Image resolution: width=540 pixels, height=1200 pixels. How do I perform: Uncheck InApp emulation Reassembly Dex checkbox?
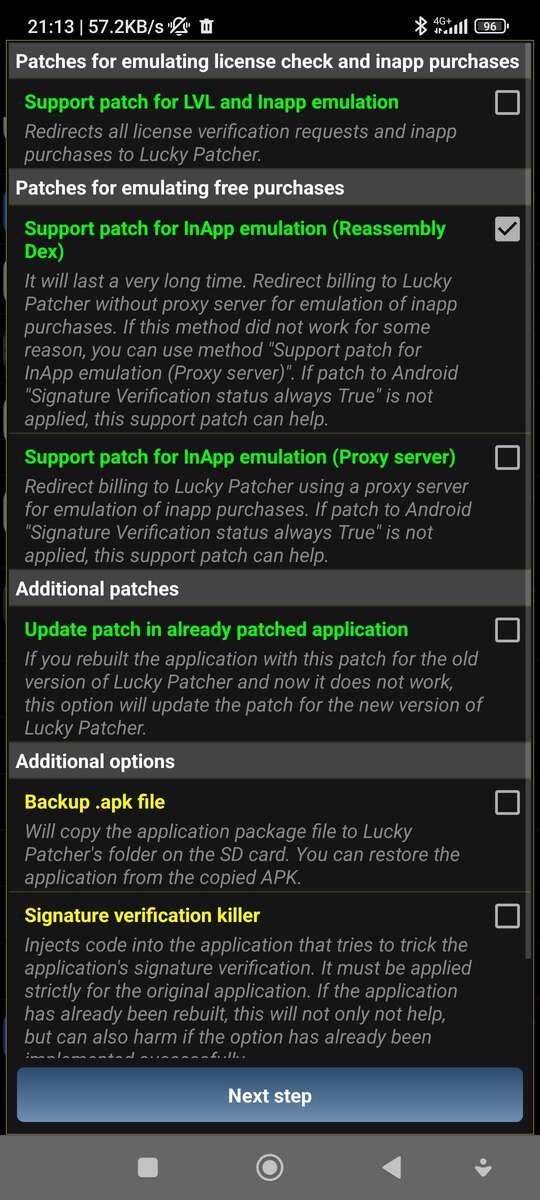508,229
